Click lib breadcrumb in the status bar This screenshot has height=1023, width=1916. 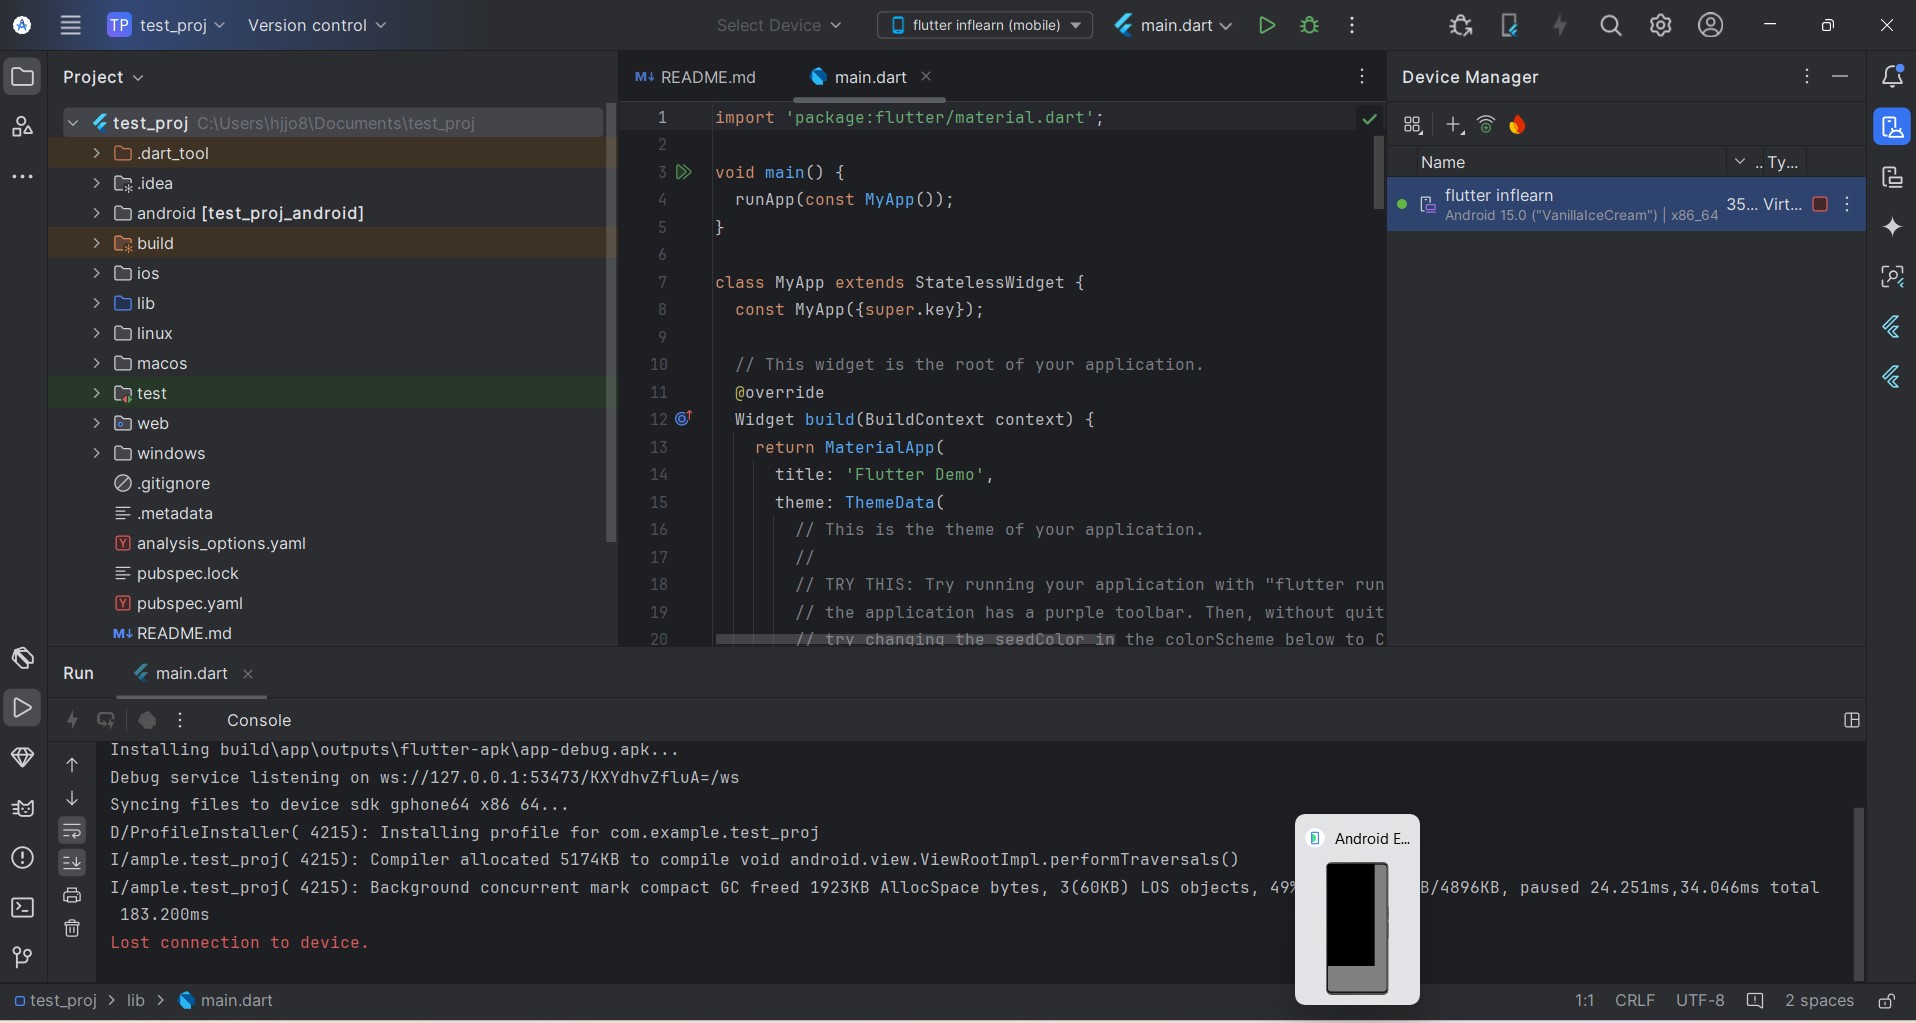pyautogui.click(x=136, y=1001)
